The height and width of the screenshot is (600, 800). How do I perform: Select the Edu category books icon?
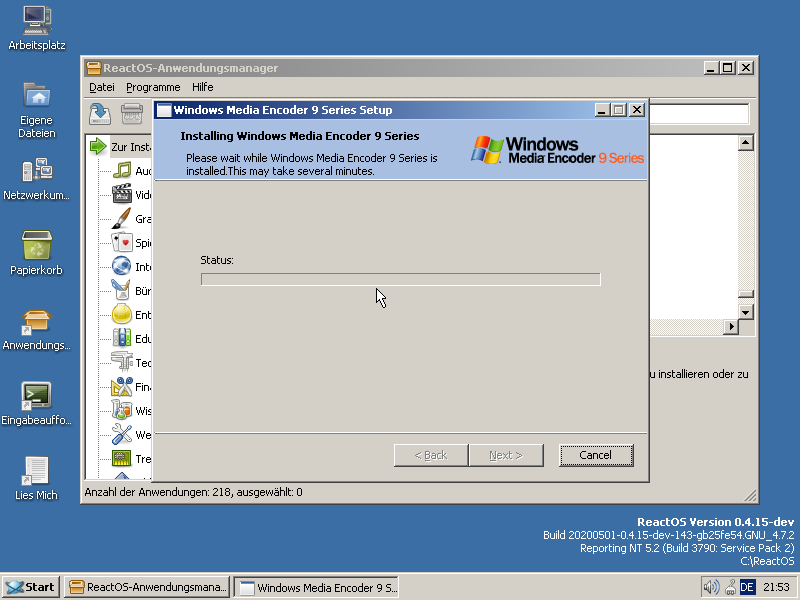click(122, 338)
